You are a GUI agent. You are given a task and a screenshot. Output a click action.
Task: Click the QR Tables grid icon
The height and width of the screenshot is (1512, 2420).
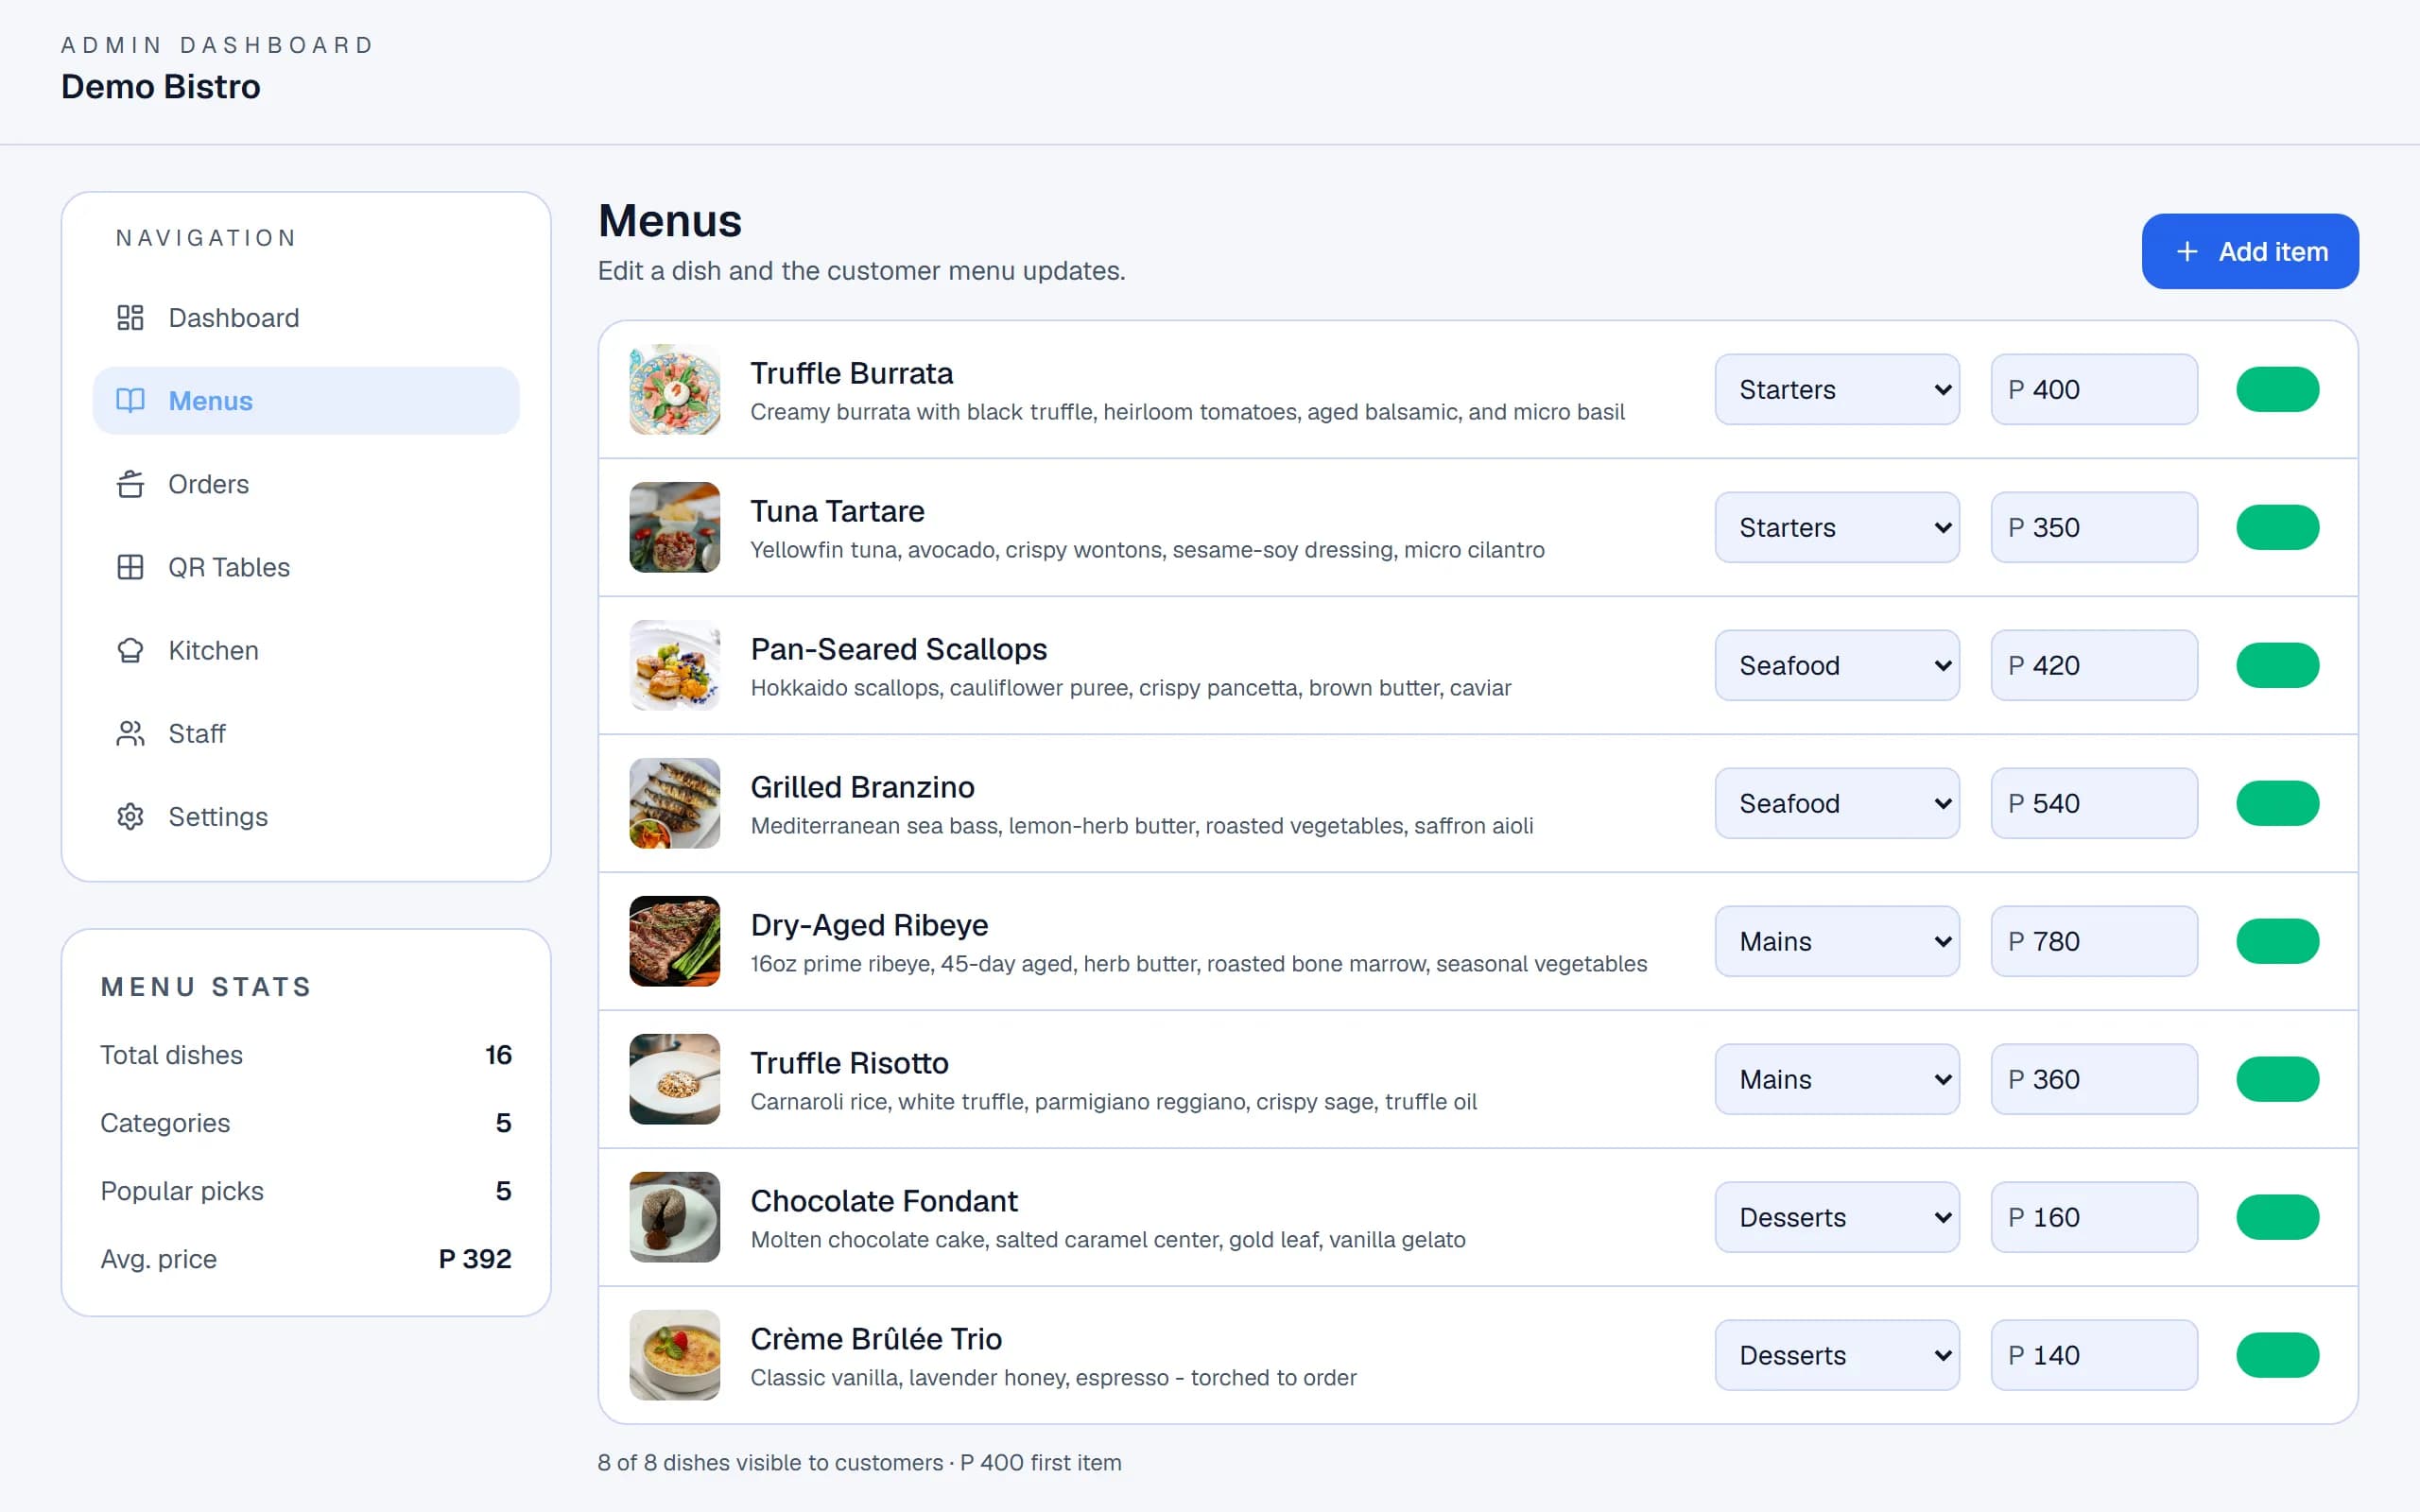(130, 567)
